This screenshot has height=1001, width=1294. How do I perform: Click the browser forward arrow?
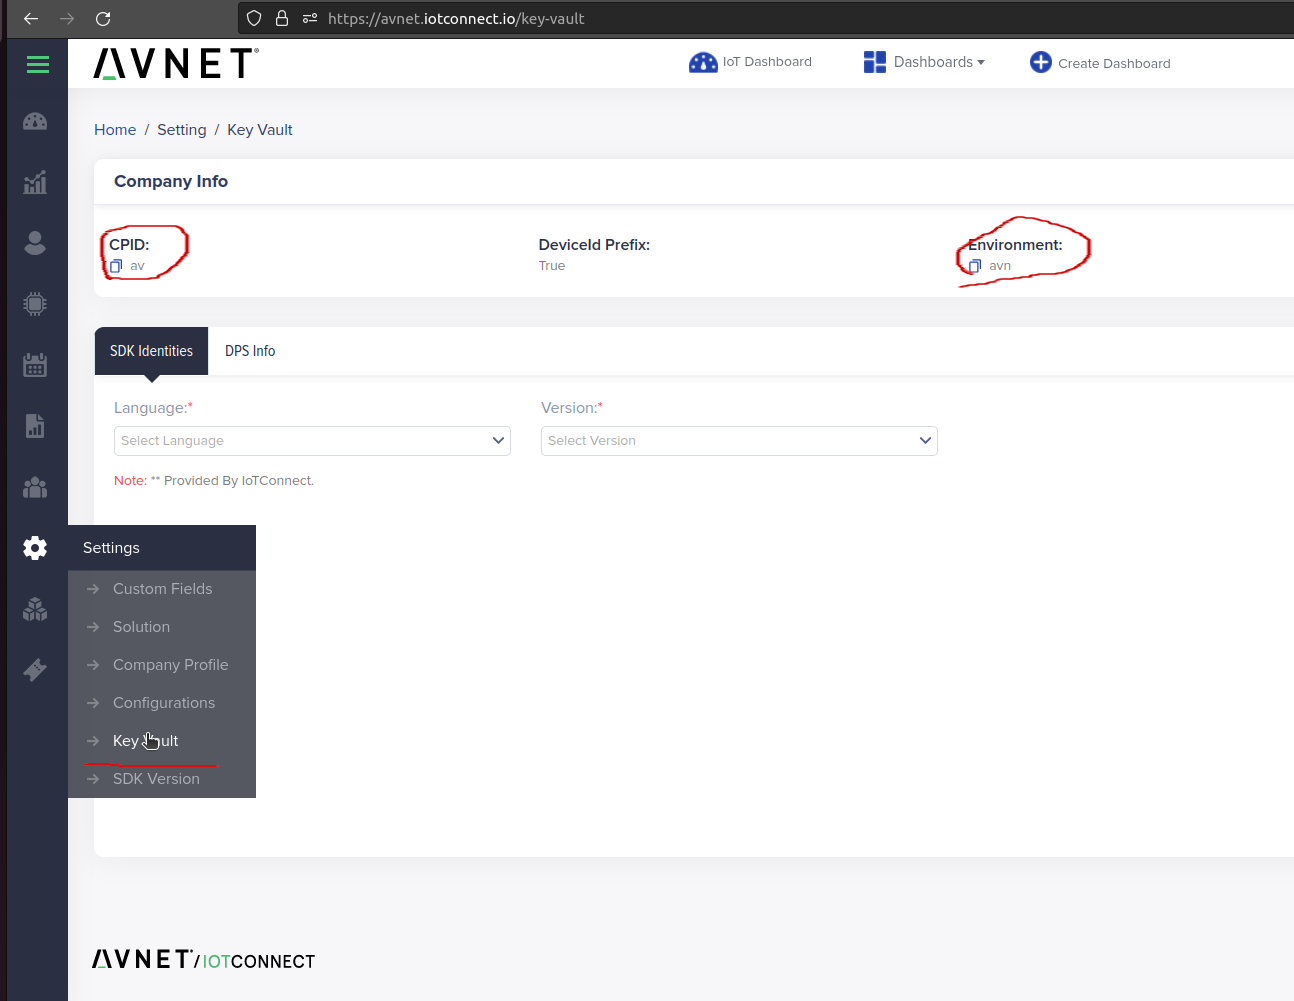[67, 18]
